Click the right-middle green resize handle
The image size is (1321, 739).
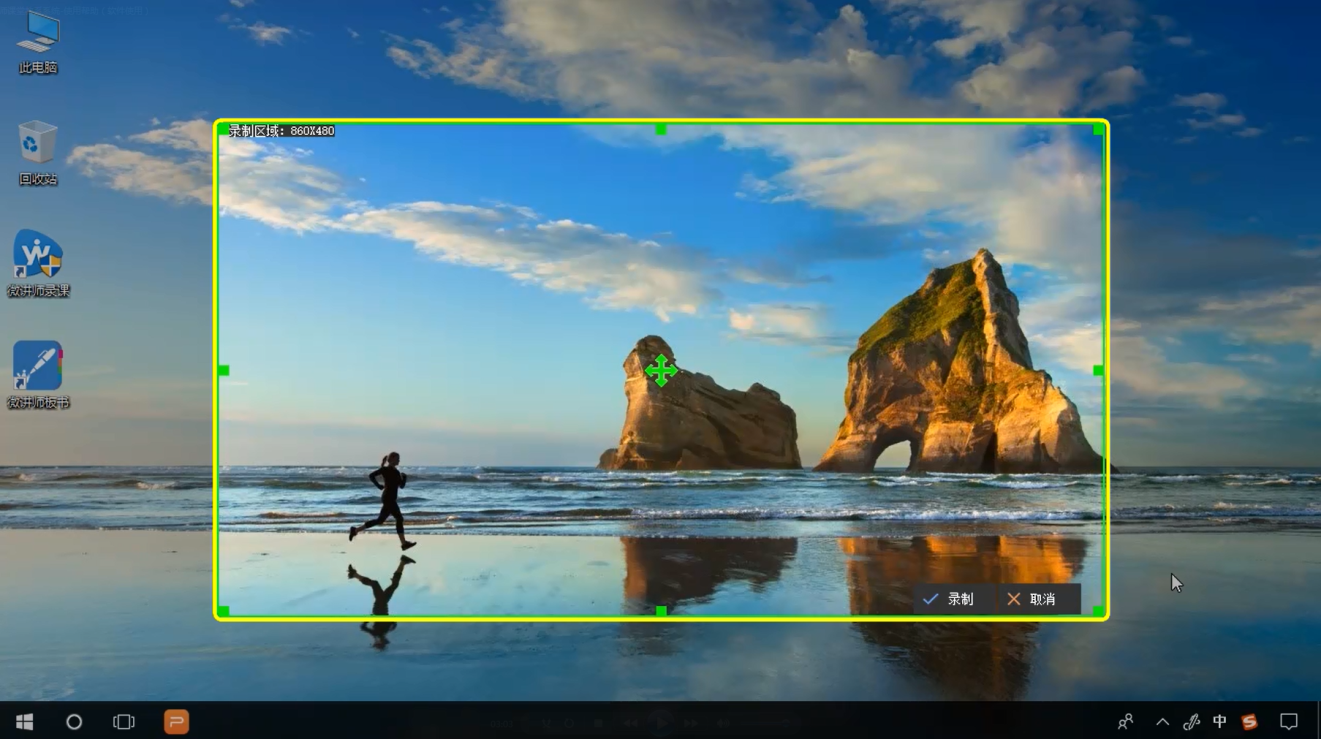click(x=1099, y=370)
